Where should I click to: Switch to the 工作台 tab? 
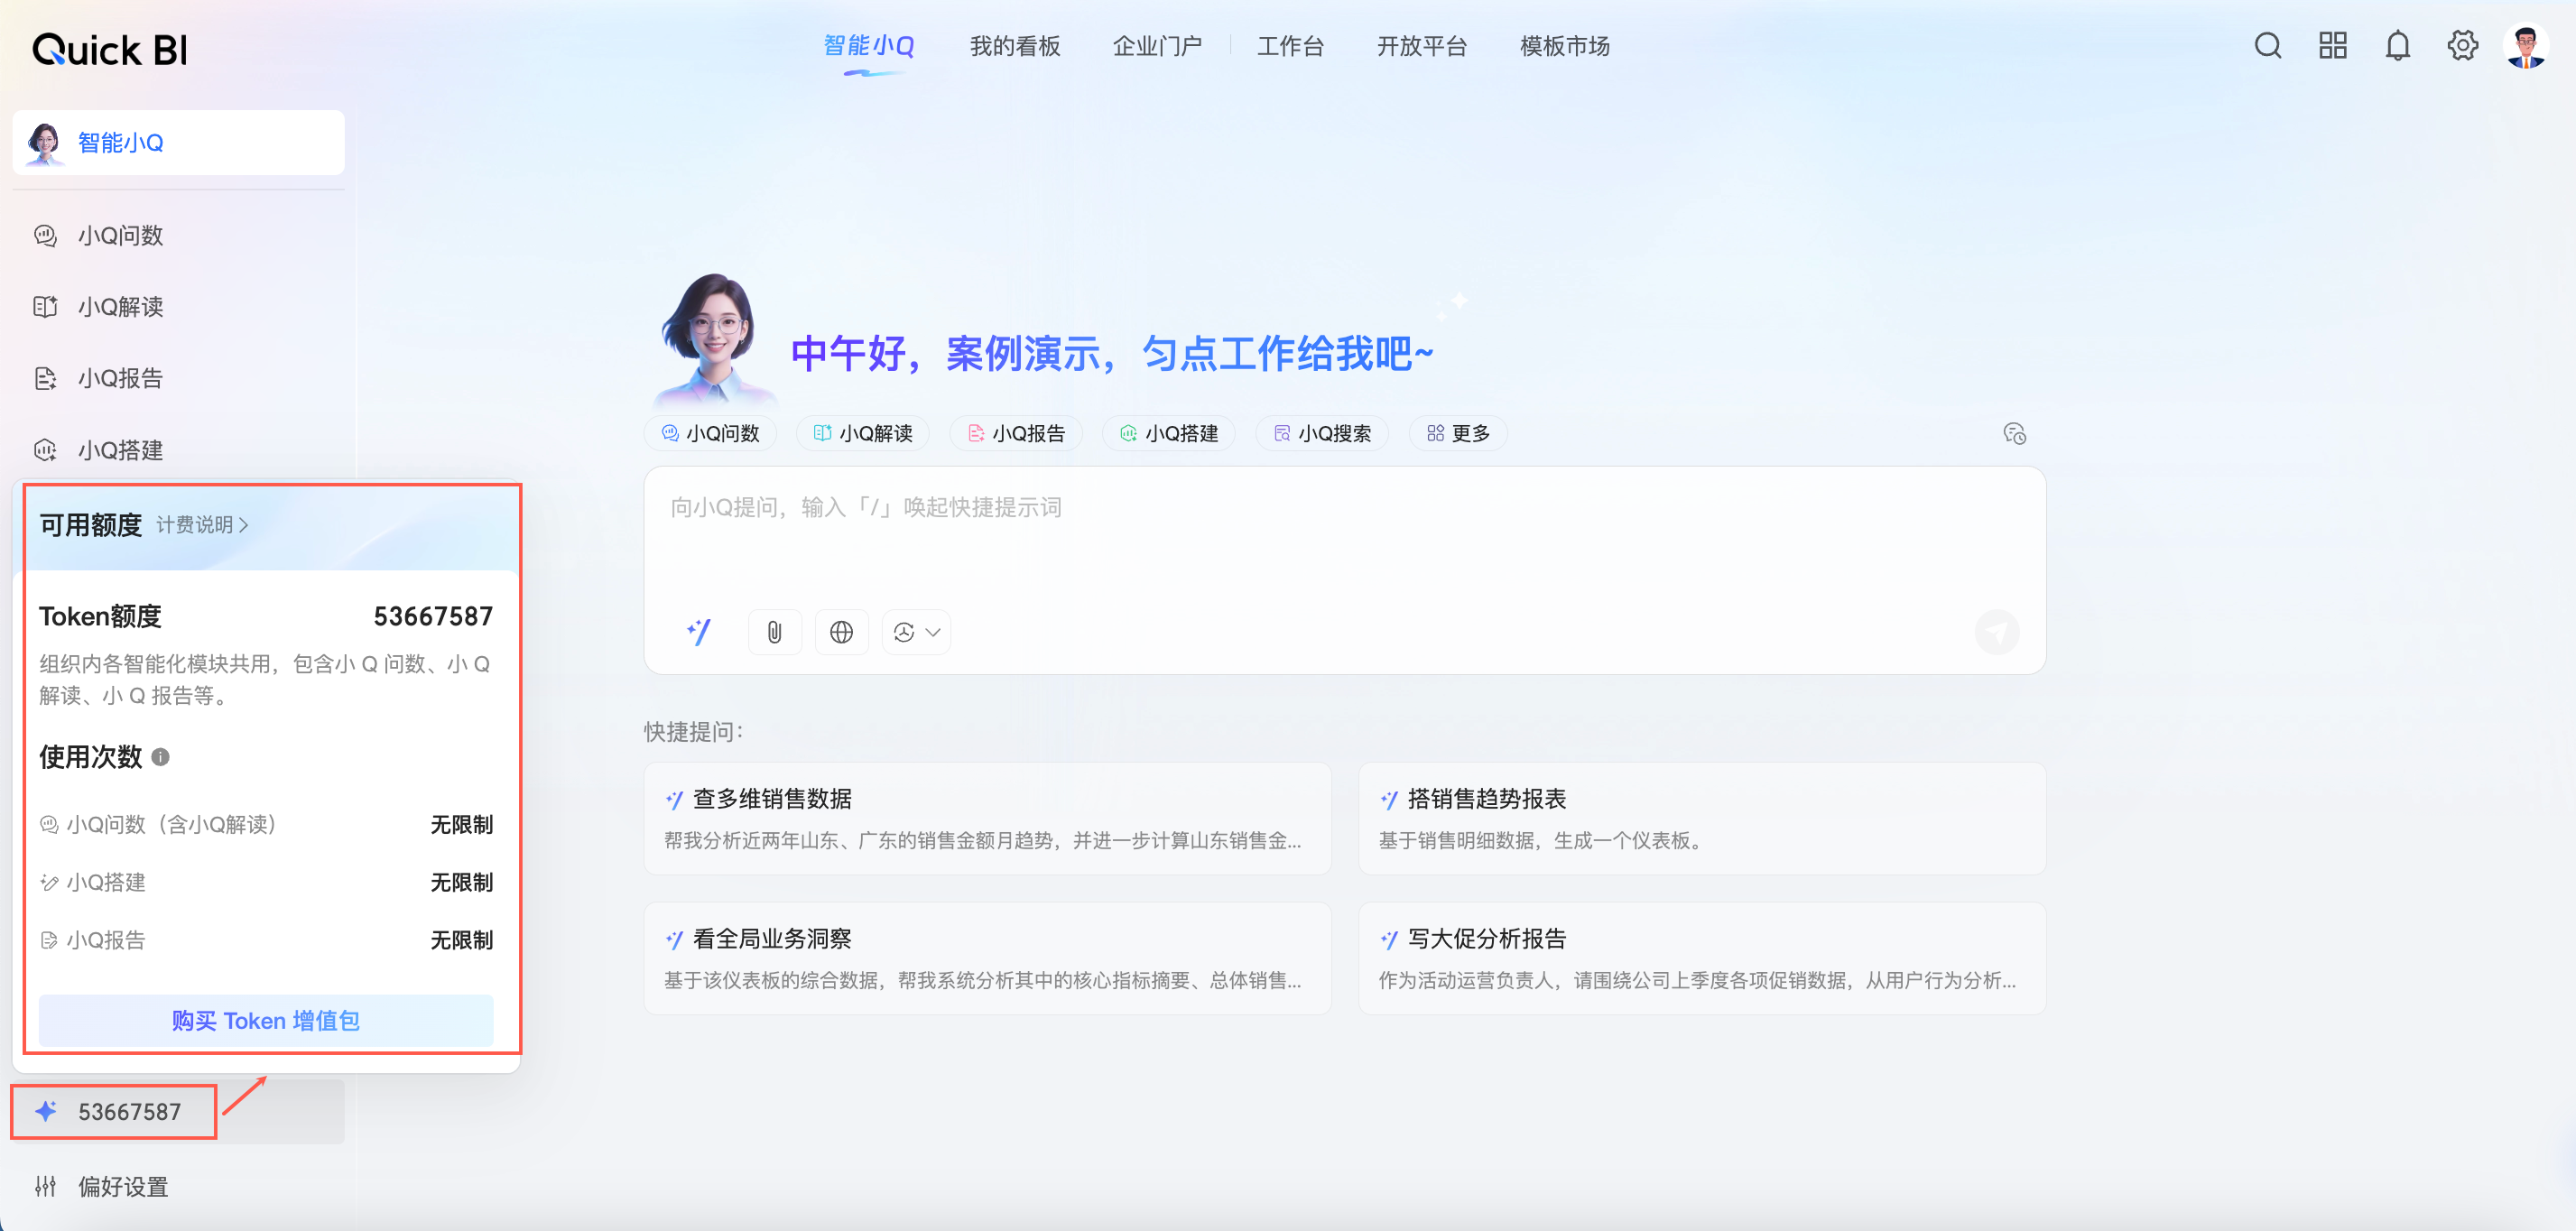click(x=1290, y=46)
